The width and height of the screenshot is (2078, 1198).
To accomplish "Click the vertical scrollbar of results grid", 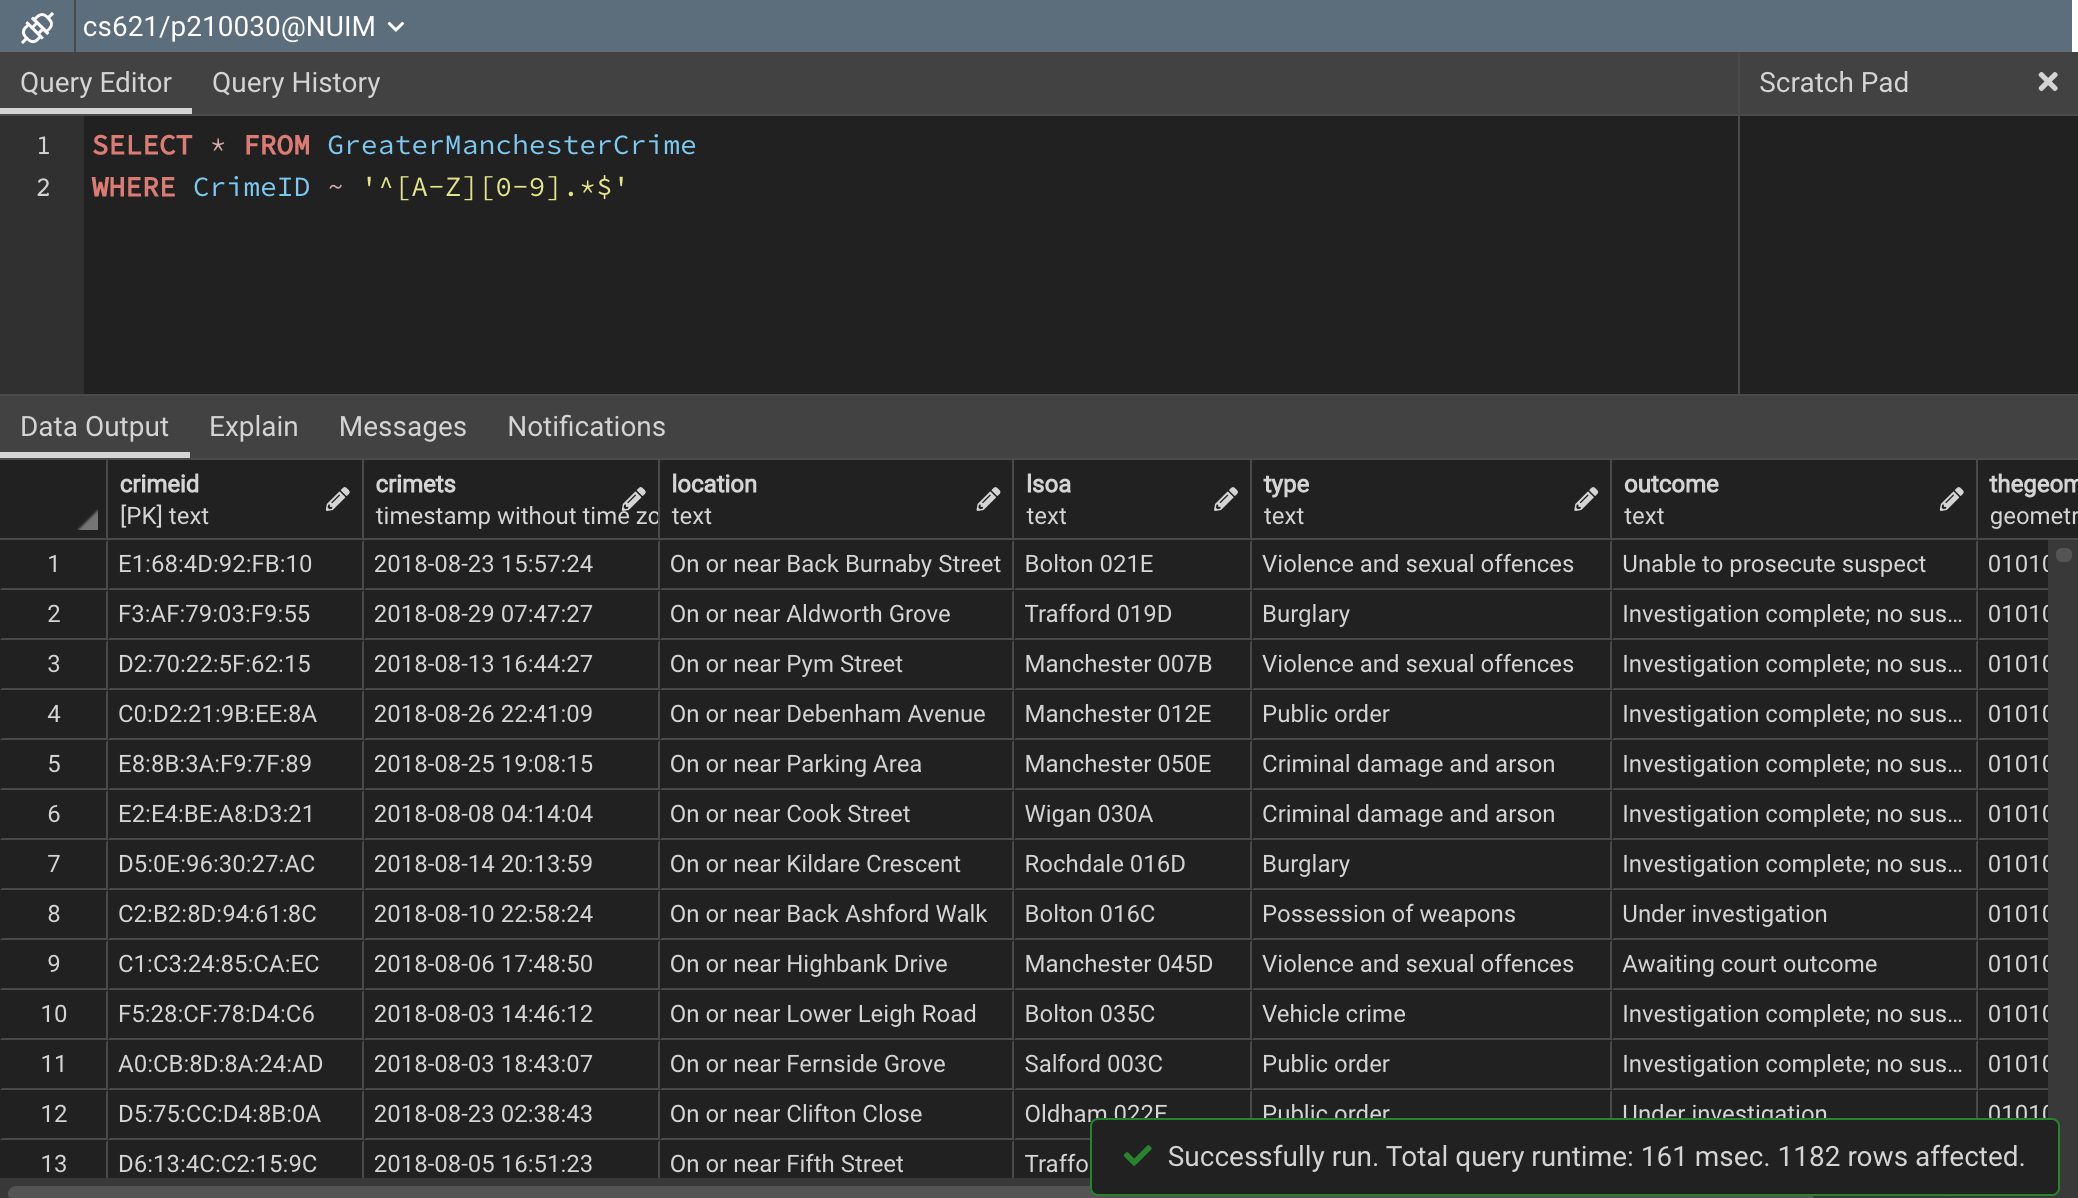I will [2063, 800].
